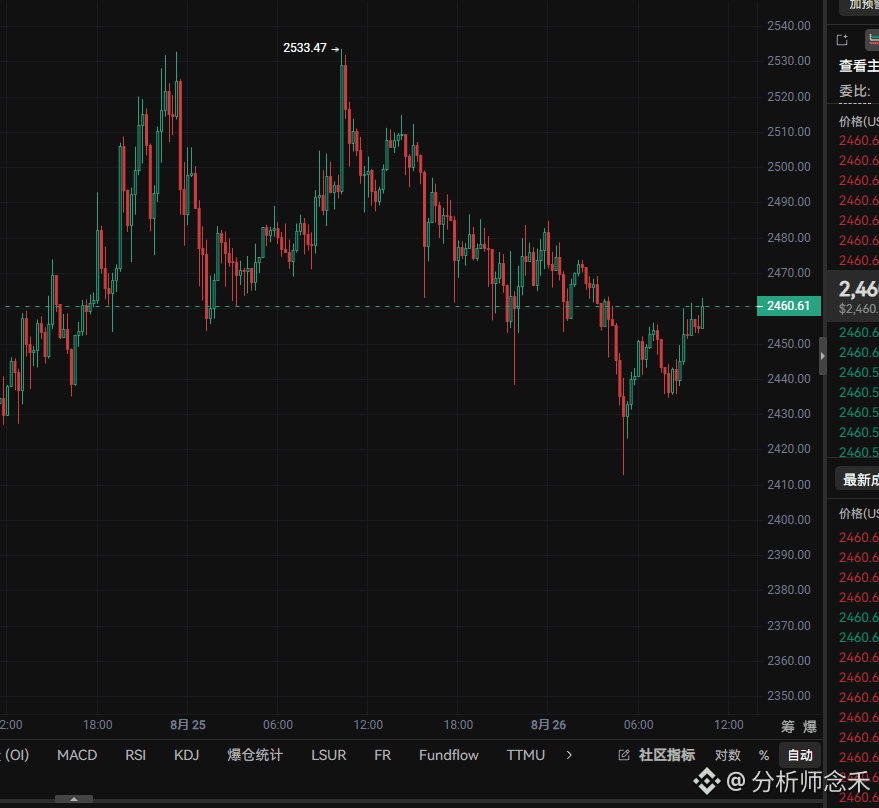Open the Fundflow indicator

[448, 755]
